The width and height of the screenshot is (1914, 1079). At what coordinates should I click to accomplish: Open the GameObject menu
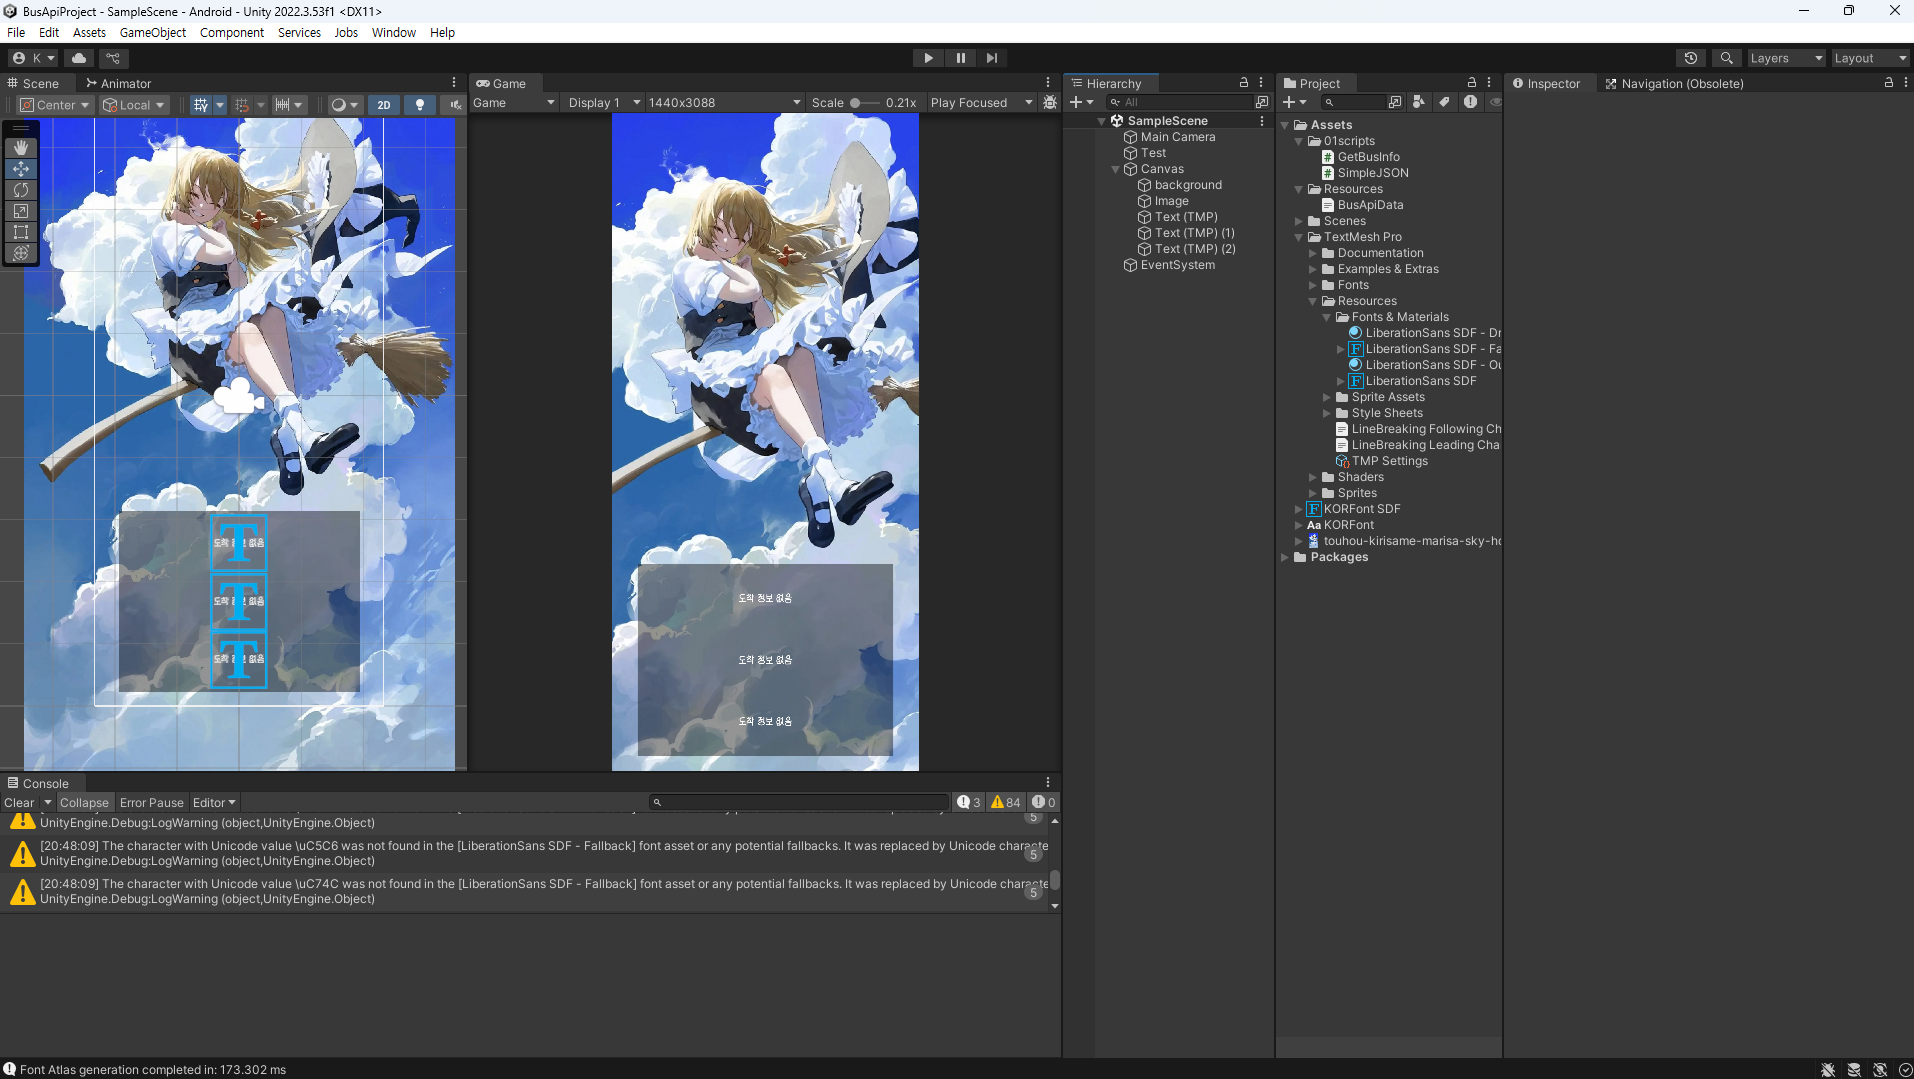click(153, 32)
